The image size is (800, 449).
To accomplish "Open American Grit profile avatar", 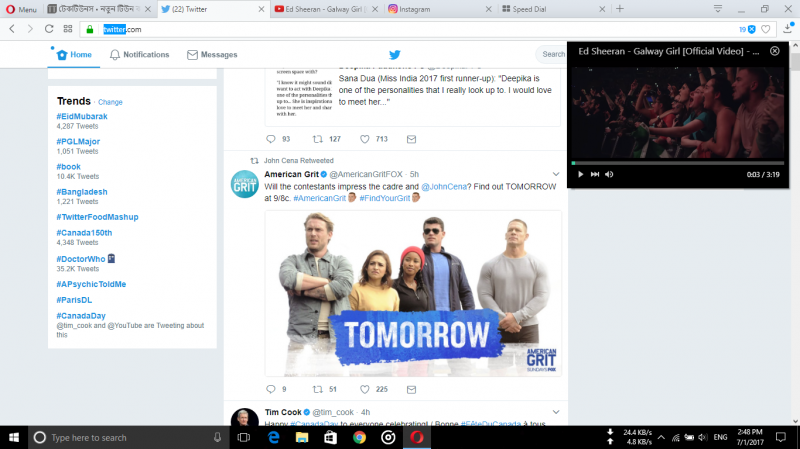I will [x=245, y=184].
